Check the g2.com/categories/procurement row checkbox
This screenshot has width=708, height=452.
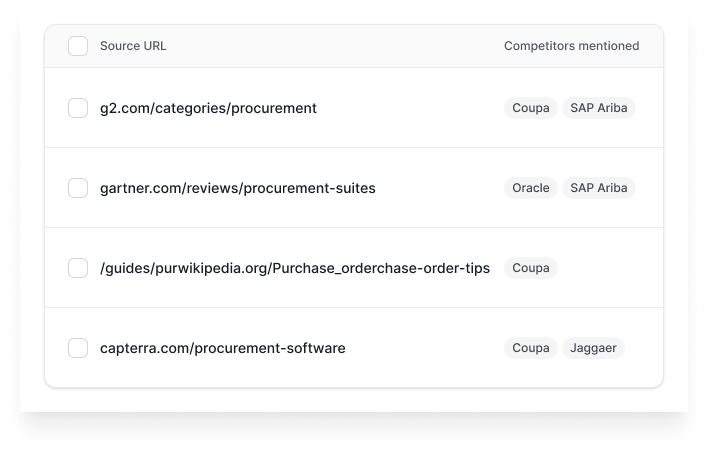point(78,108)
